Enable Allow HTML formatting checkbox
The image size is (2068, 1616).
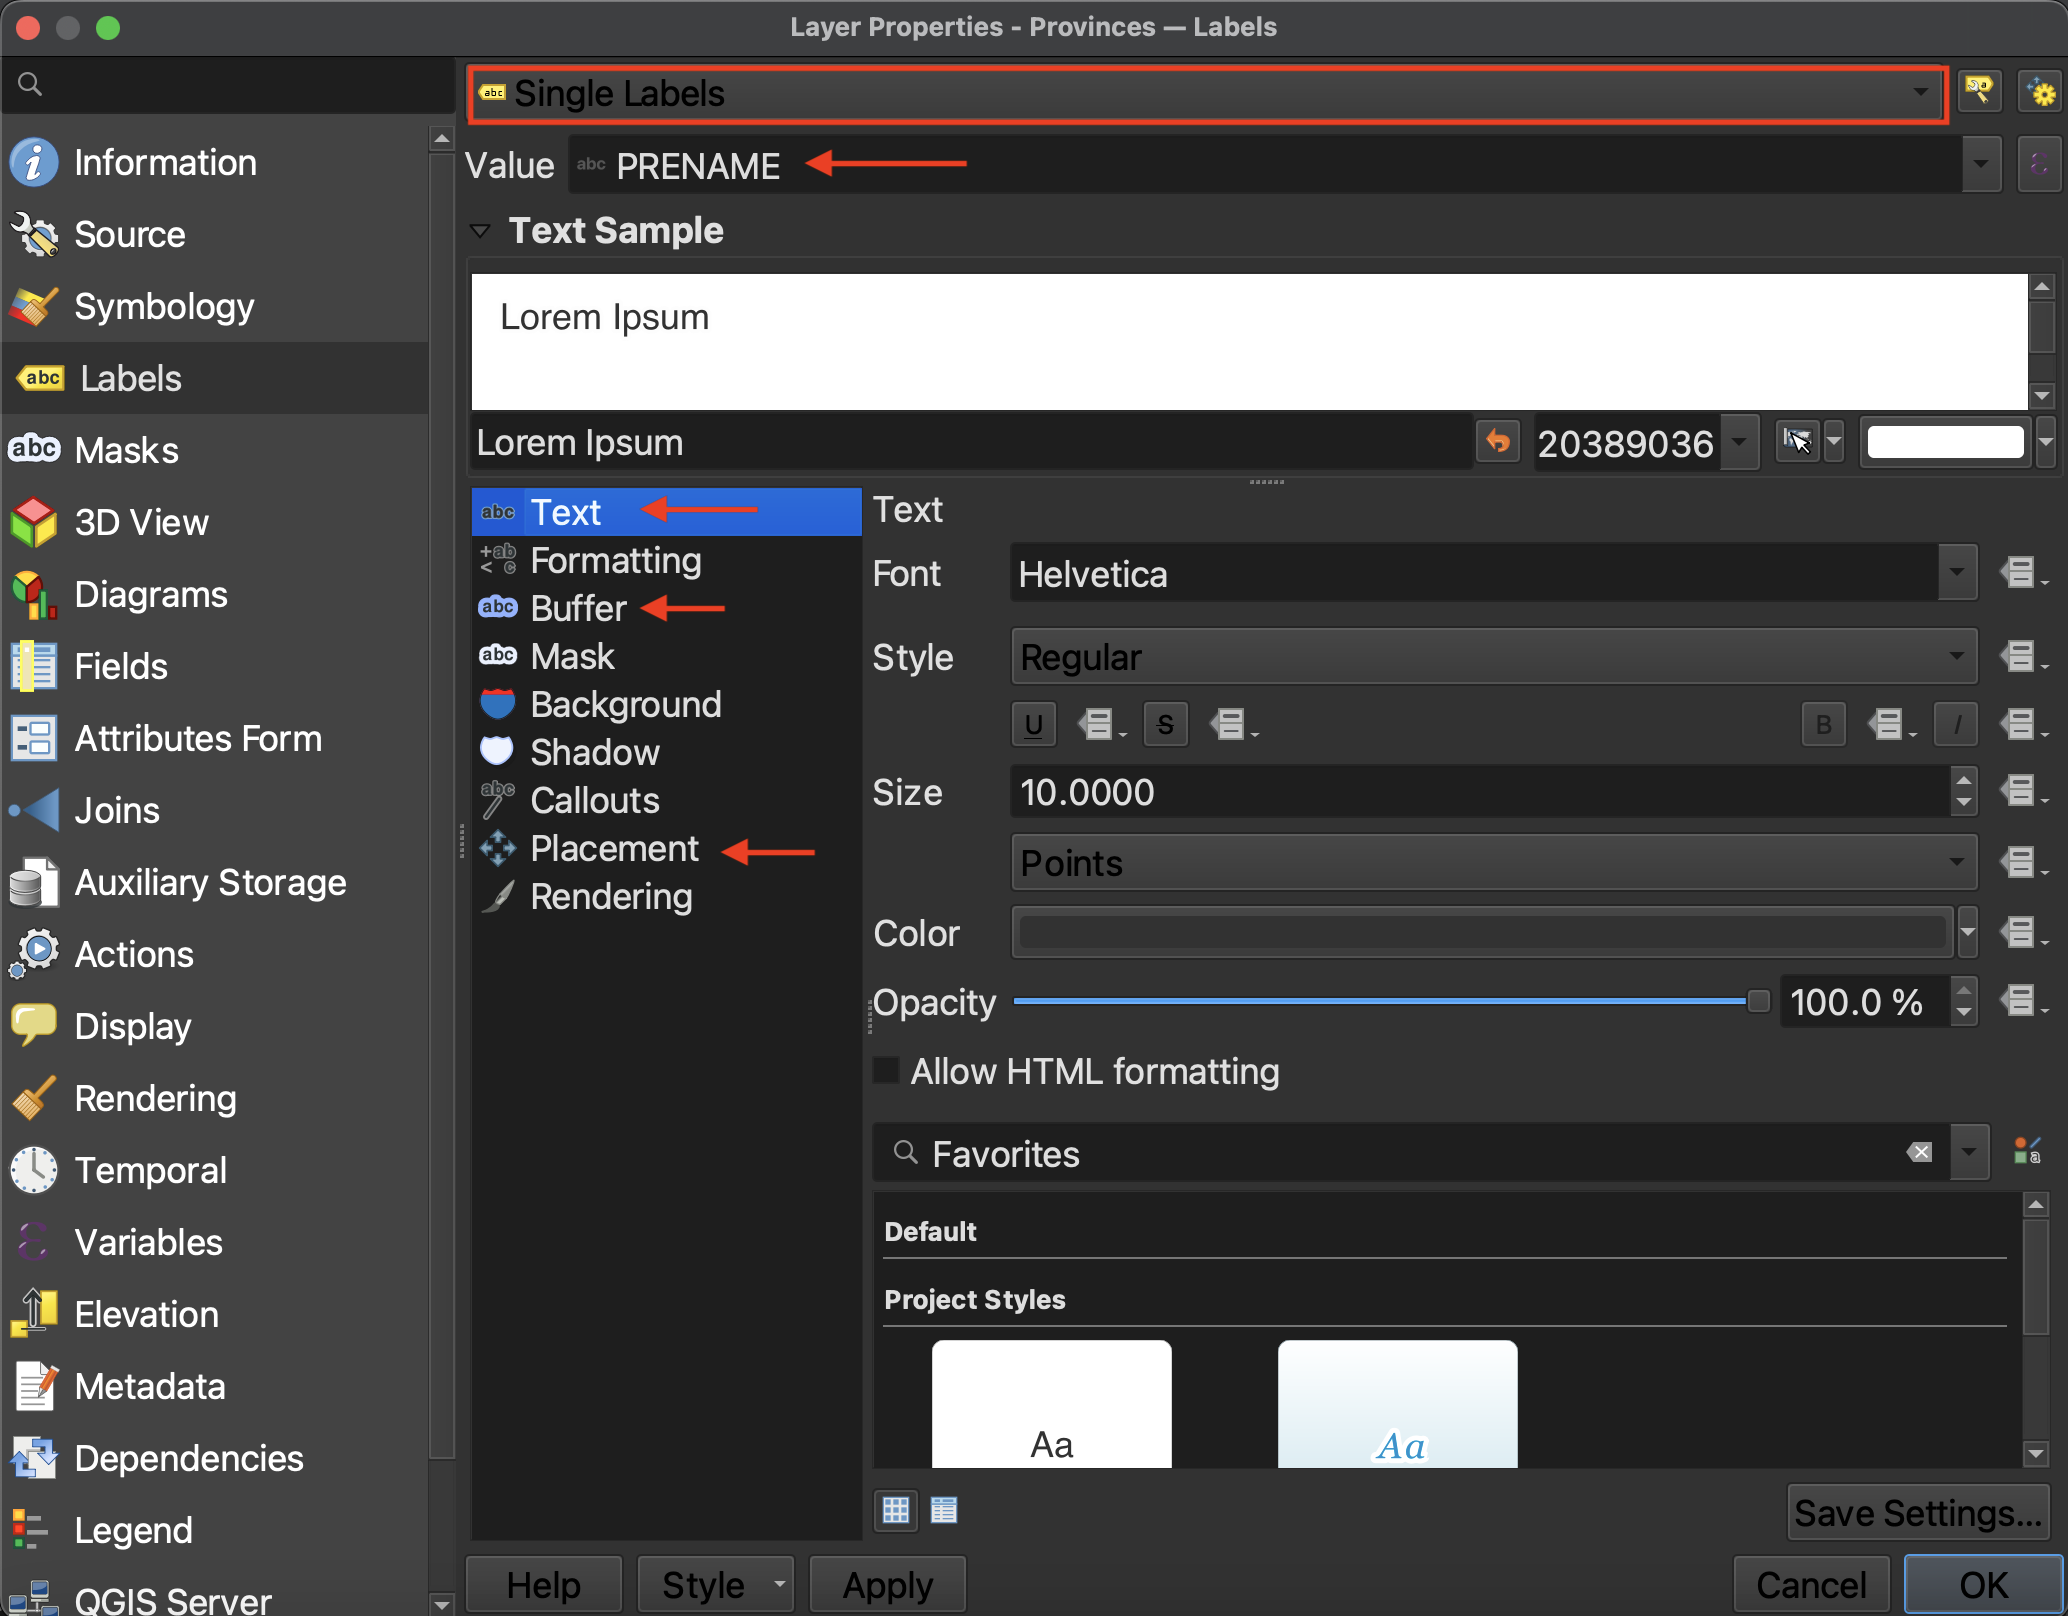click(887, 1071)
